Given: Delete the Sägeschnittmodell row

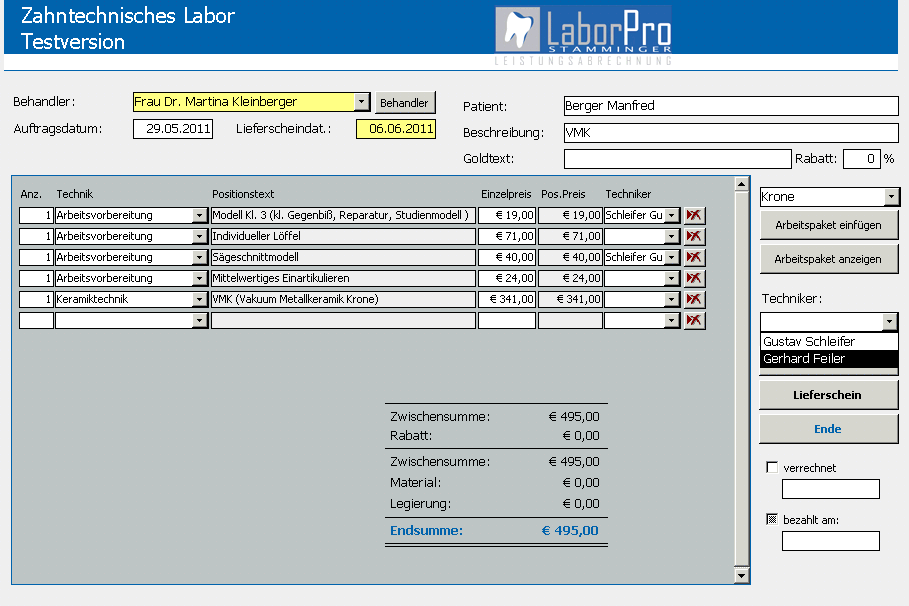Looking at the screenshot, I should [x=695, y=257].
